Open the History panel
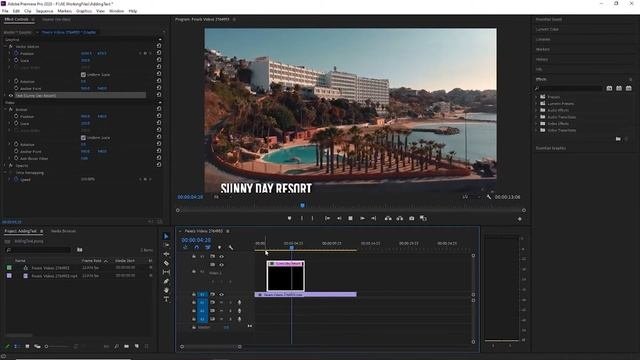 tap(542, 59)
